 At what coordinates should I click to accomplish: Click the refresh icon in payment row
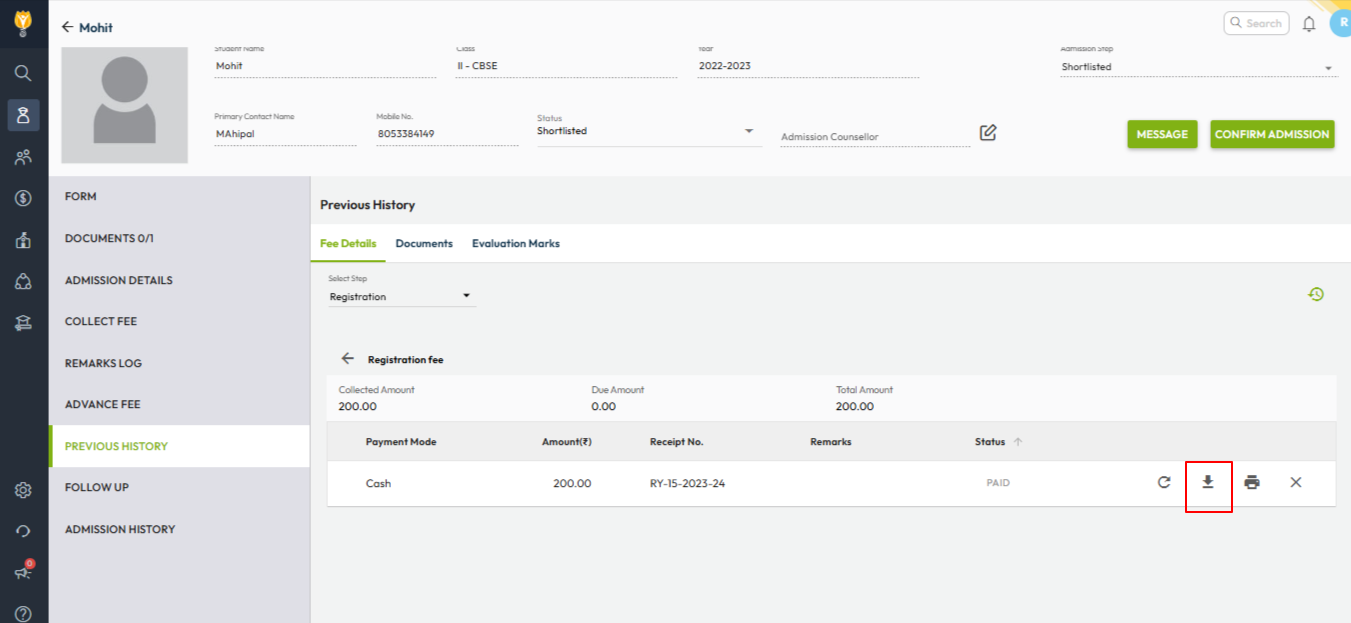[1164, 483]
